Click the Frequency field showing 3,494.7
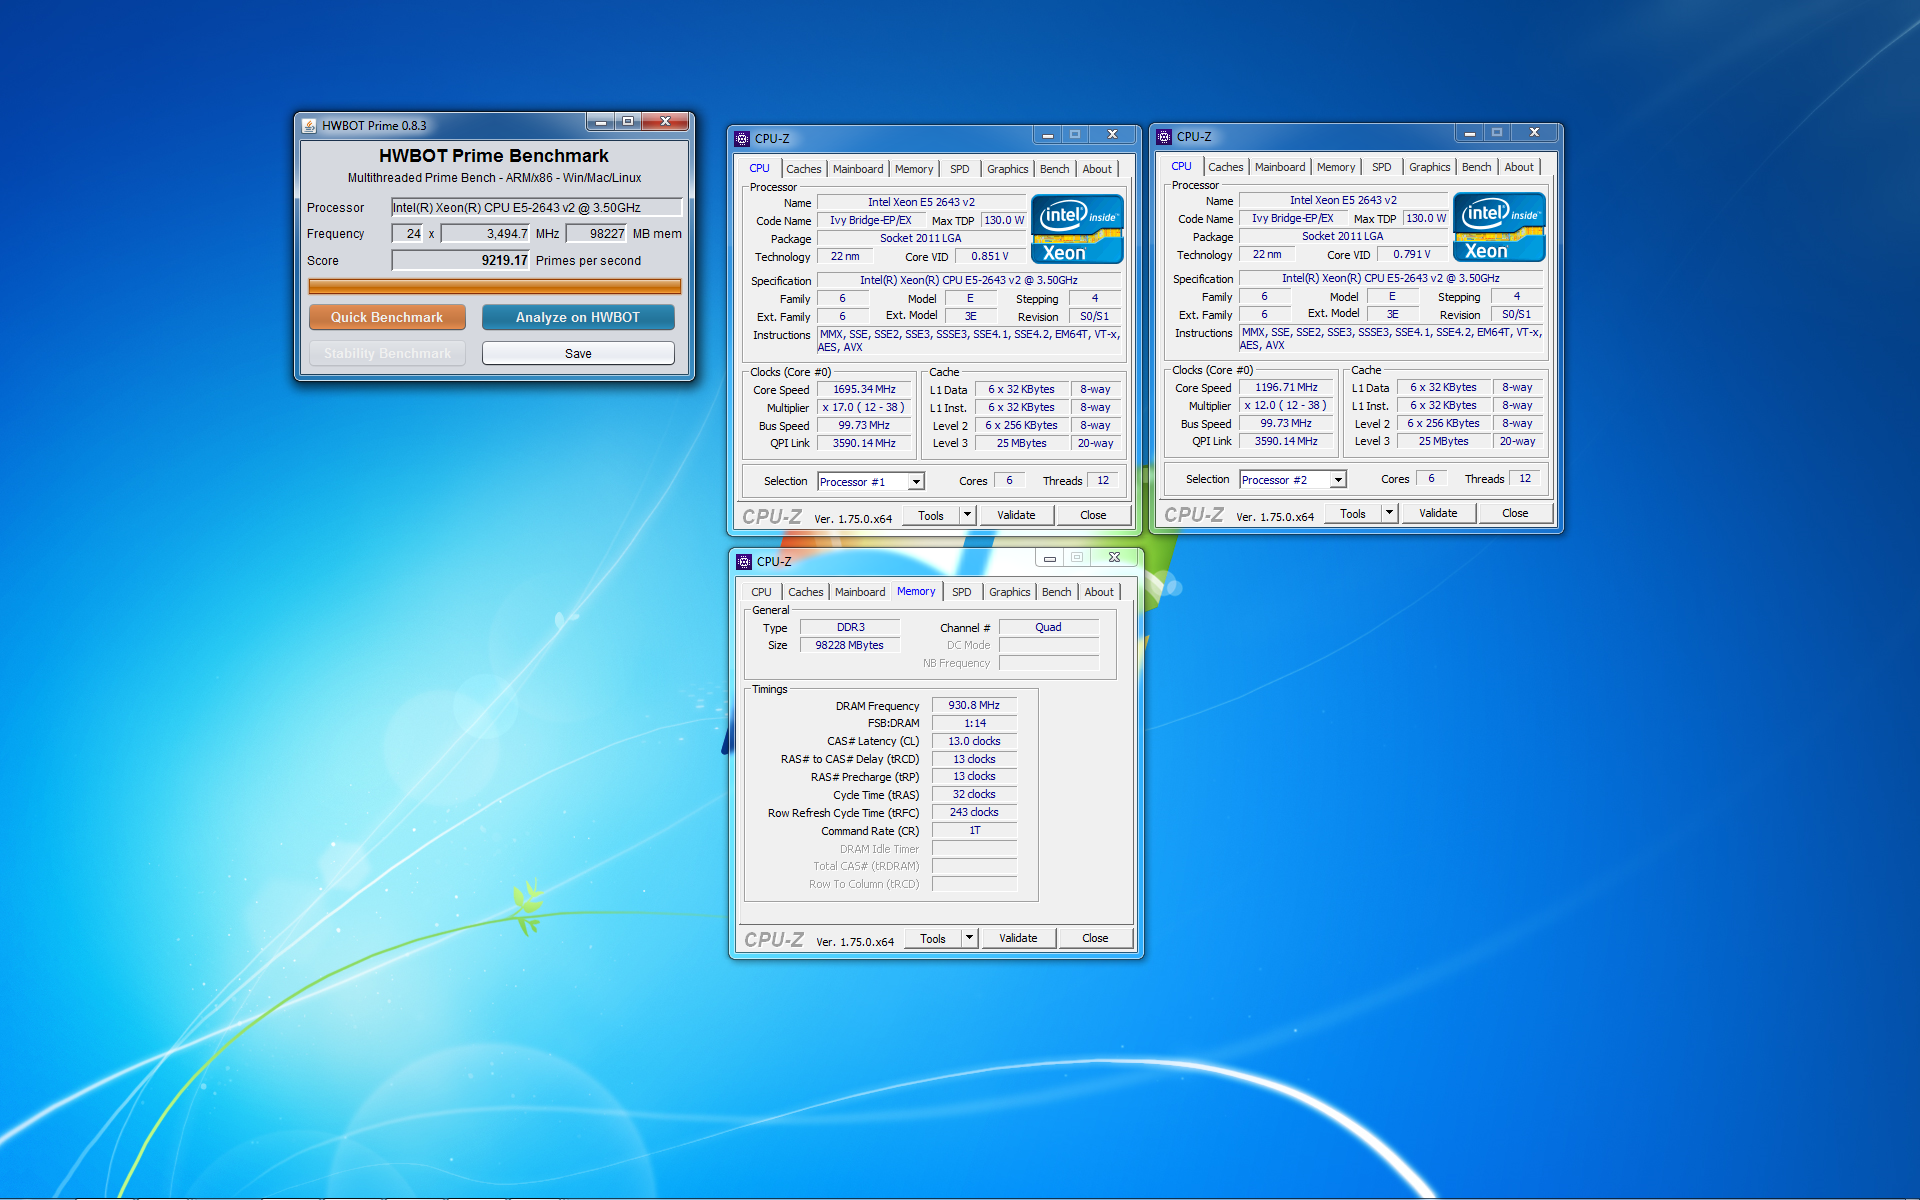 485,233
